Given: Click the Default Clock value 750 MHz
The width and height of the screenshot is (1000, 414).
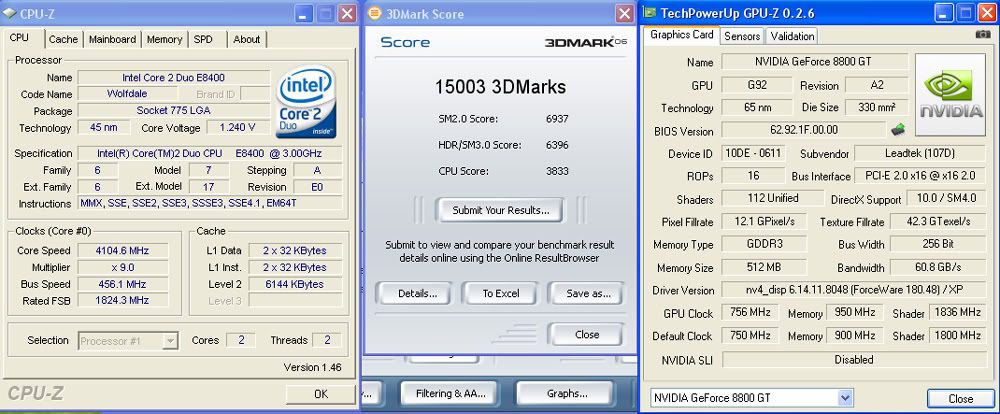Looking at the screenshot, I should point(751,335).
